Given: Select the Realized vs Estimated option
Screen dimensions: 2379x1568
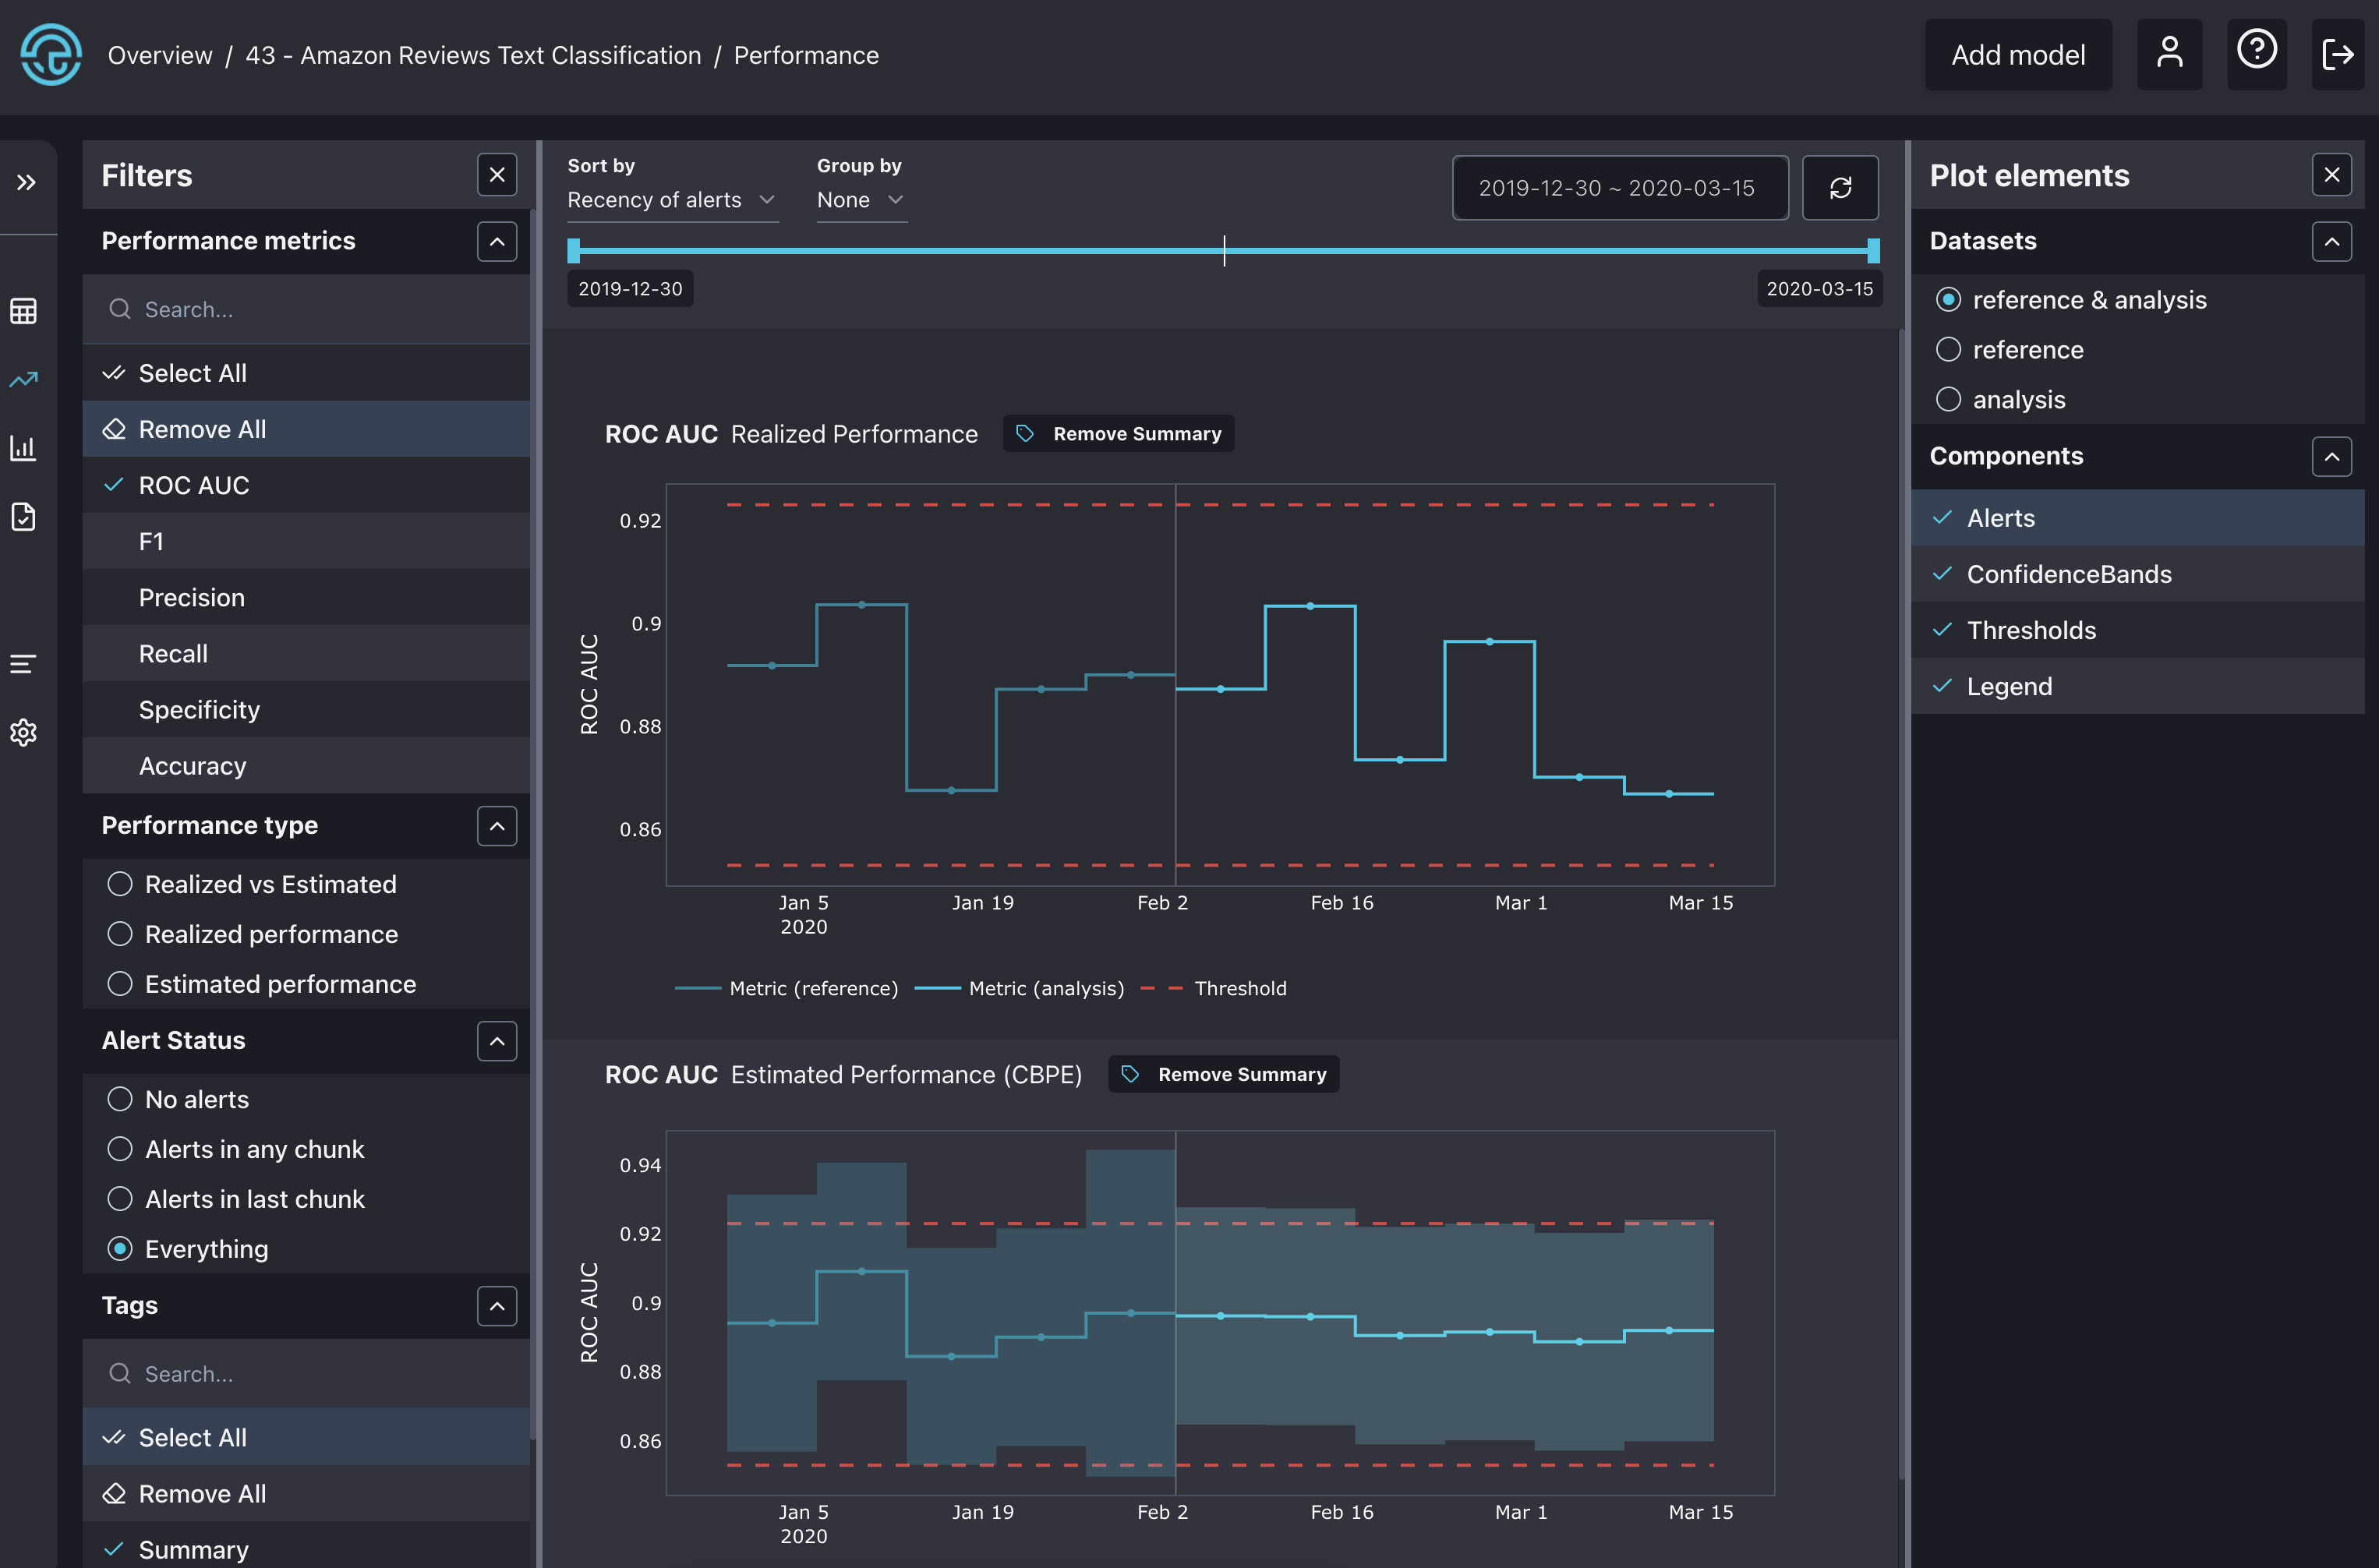Looking at the screenshot, I should [120, 884].
